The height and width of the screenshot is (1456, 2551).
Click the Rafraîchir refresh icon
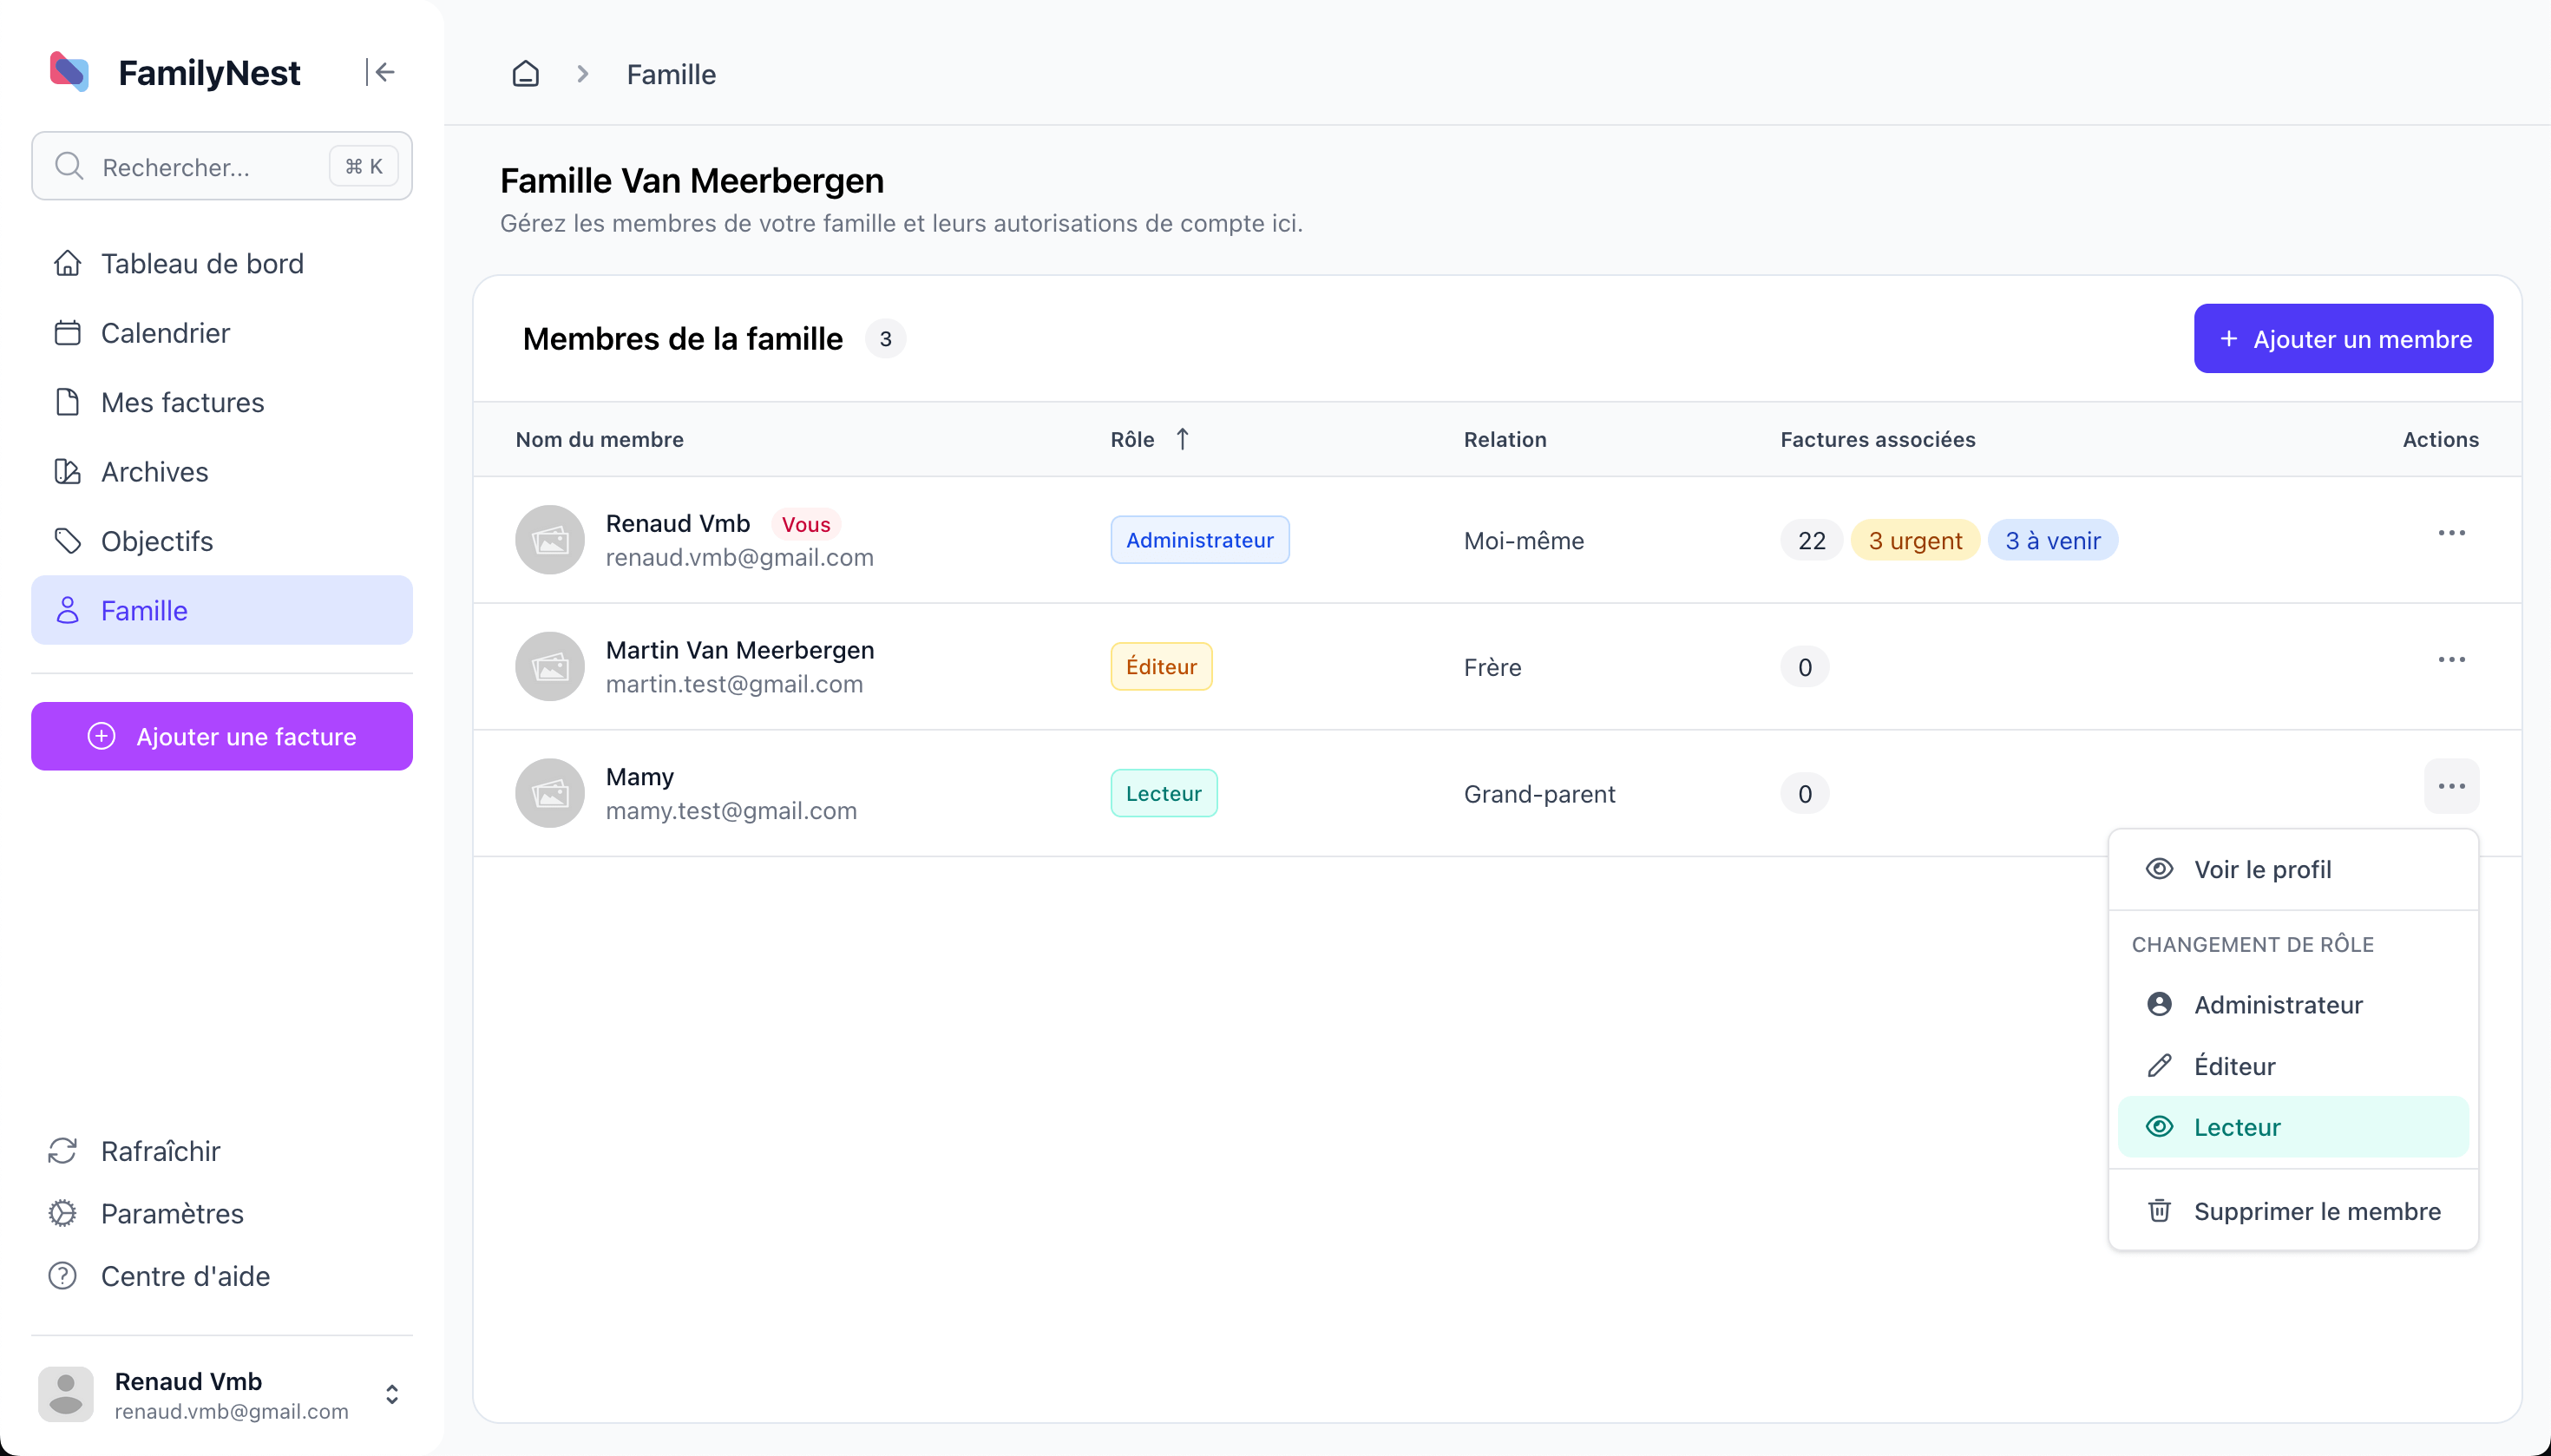(x=63, y=1151)
